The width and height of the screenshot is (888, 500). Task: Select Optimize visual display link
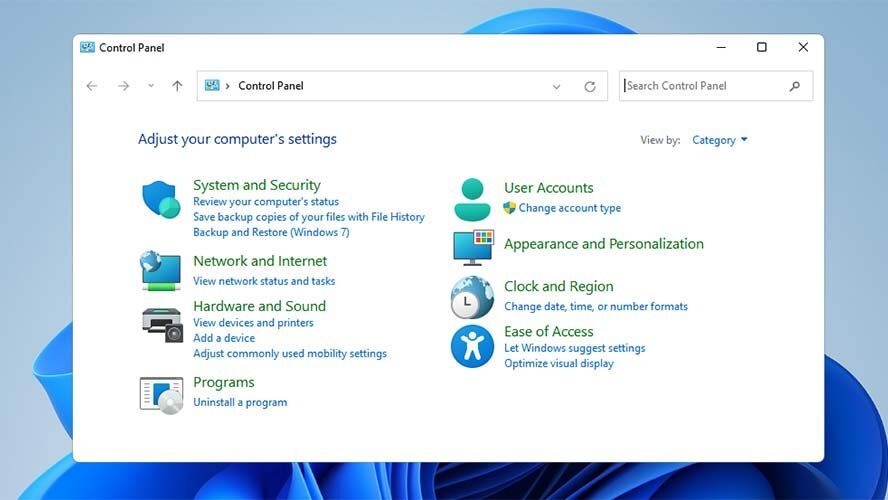tap(558, 363)
